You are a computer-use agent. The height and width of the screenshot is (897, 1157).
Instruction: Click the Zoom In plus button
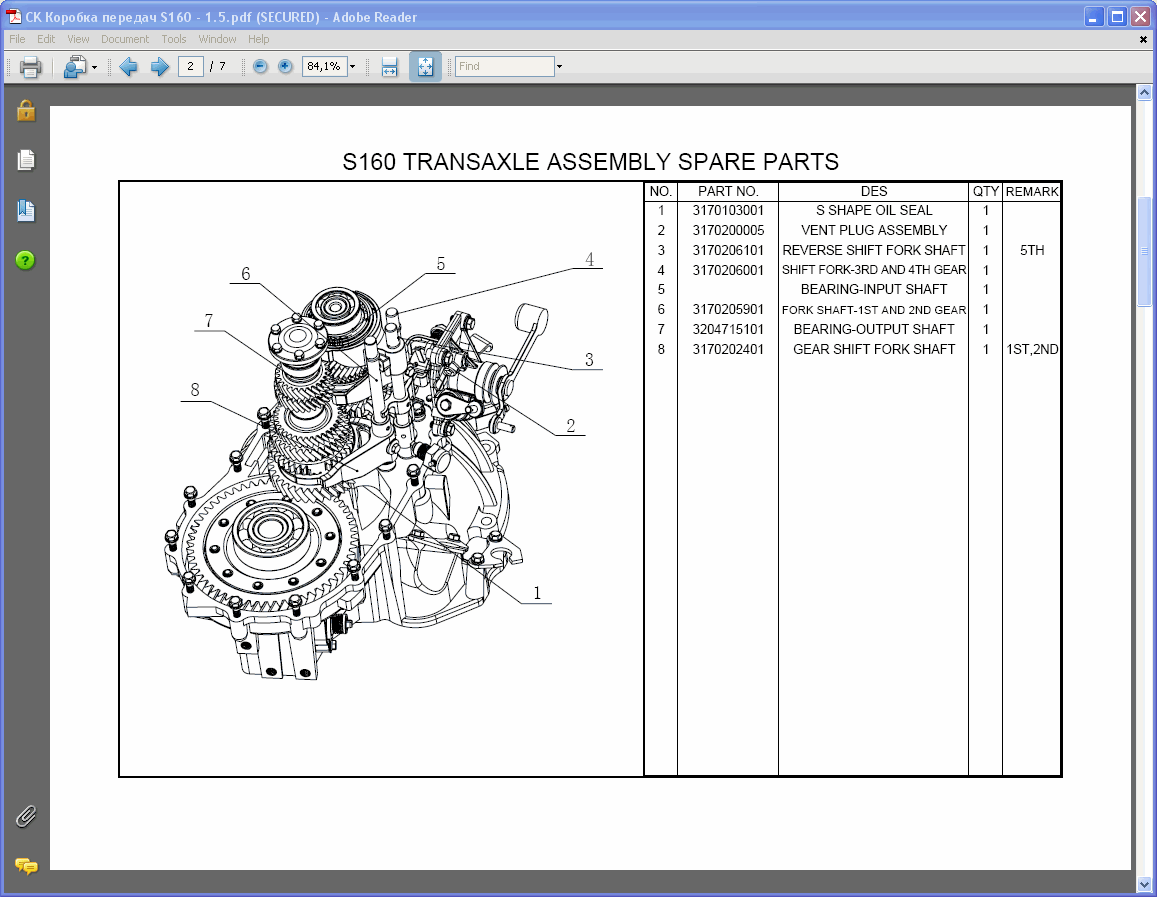pyautogui.click(x=285, y=66)
